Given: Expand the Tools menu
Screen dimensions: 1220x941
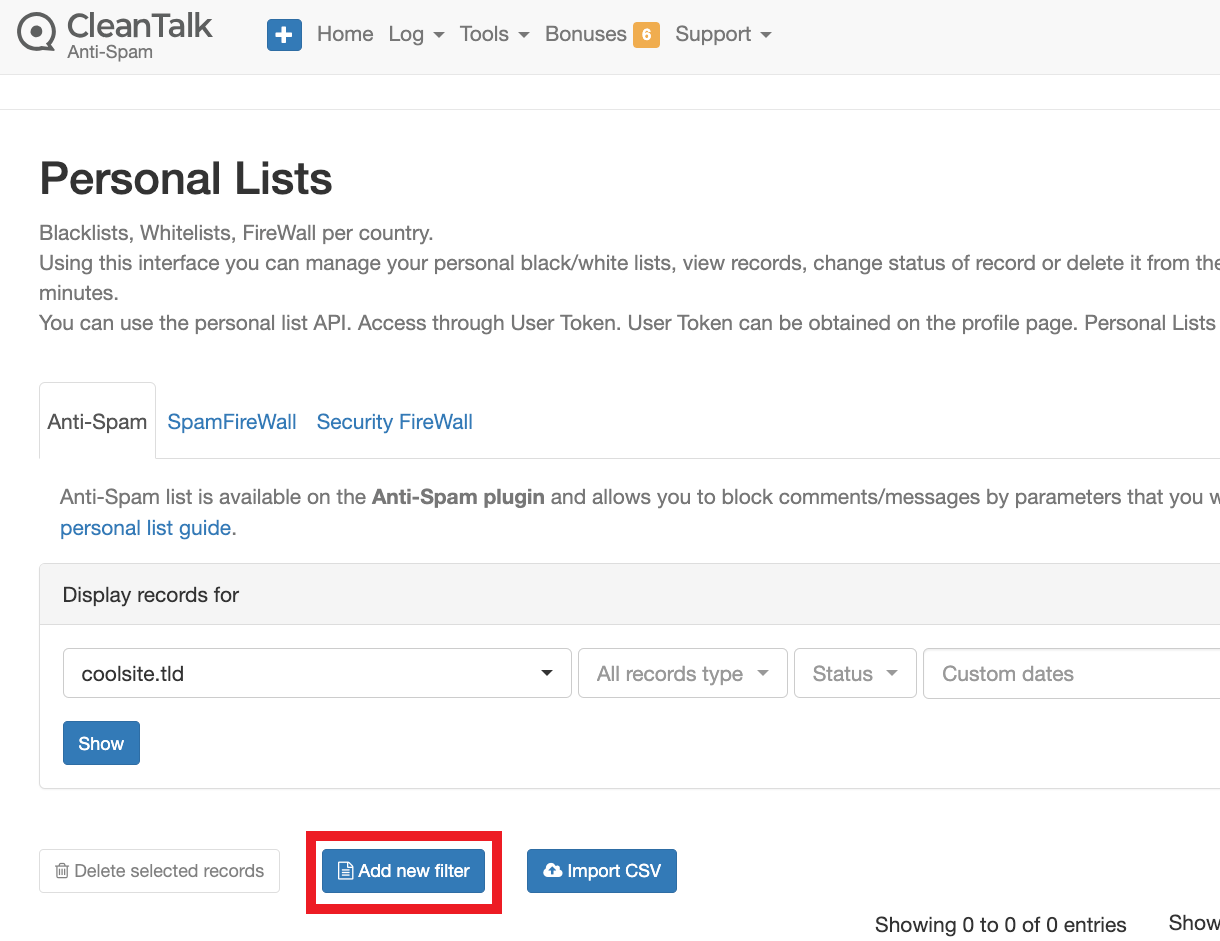Looking at the screenshot, I should point(494,34).
